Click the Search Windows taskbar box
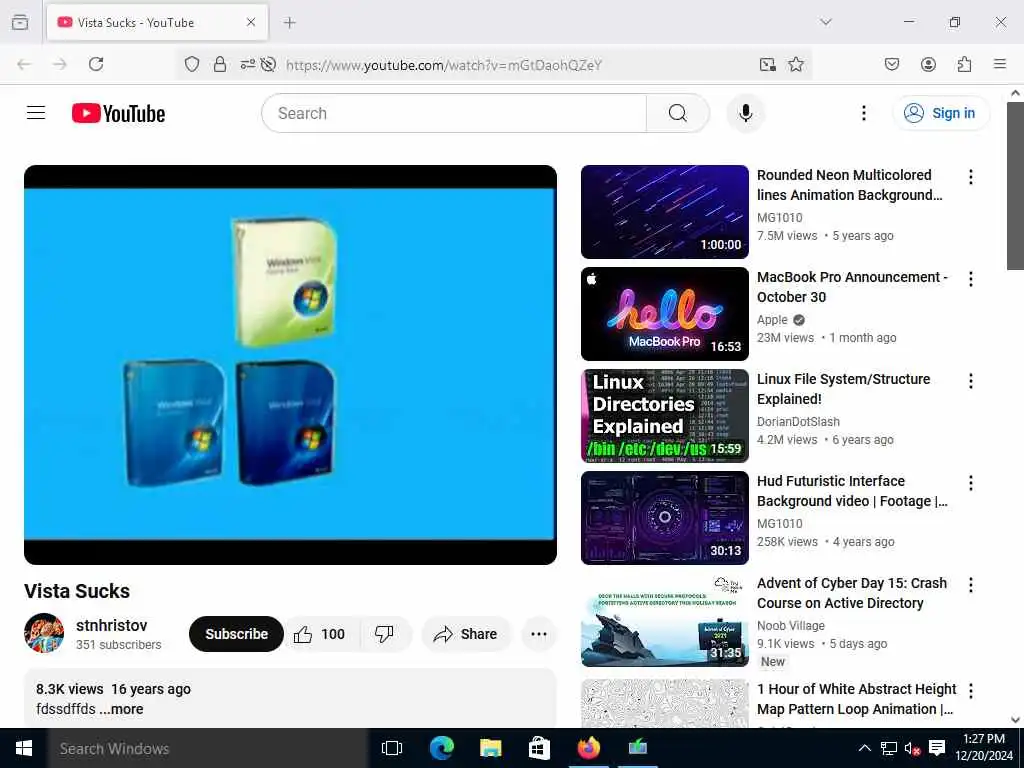Image resolution: width=1024 pixels, height=768 pixels. (208, 748)
